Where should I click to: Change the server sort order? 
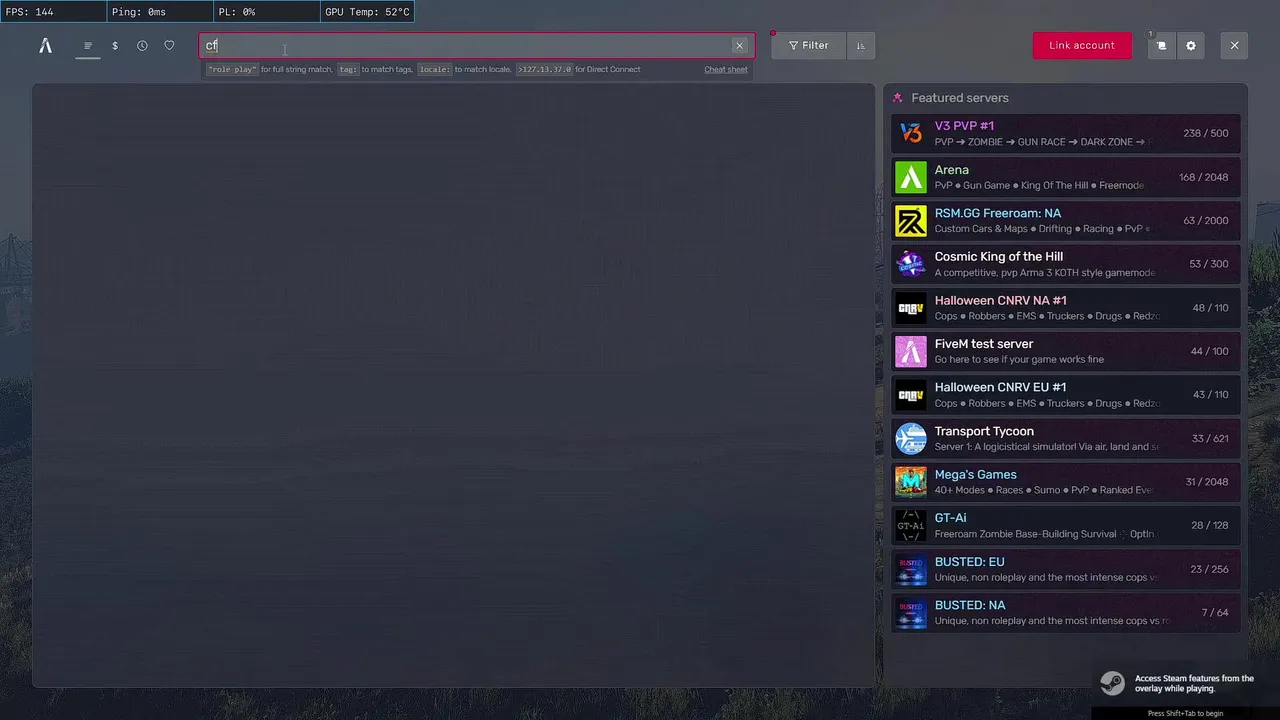click(x=860, y=46)
